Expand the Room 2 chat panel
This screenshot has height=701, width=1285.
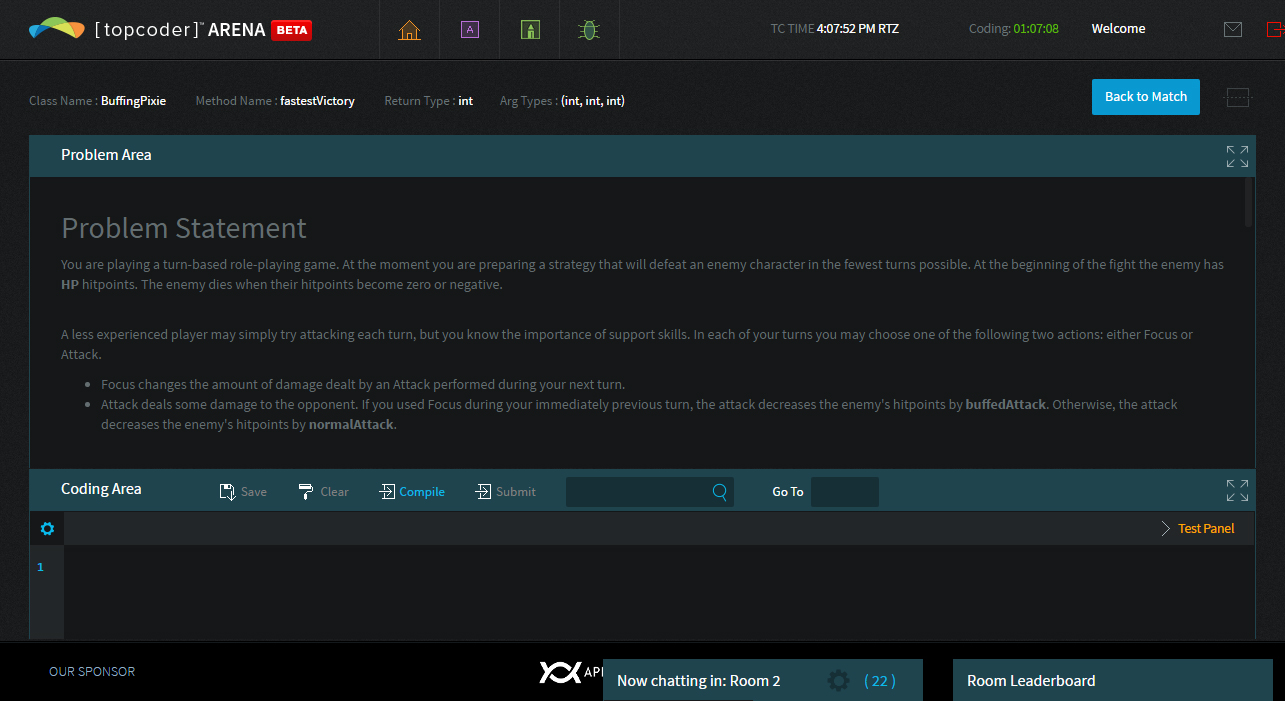698,681
